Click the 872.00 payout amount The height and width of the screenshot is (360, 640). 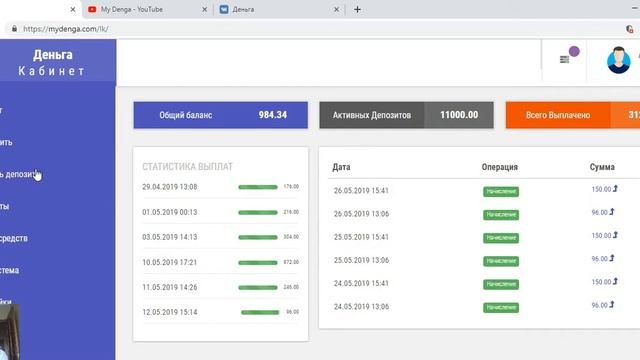click(x=291, y=262)
